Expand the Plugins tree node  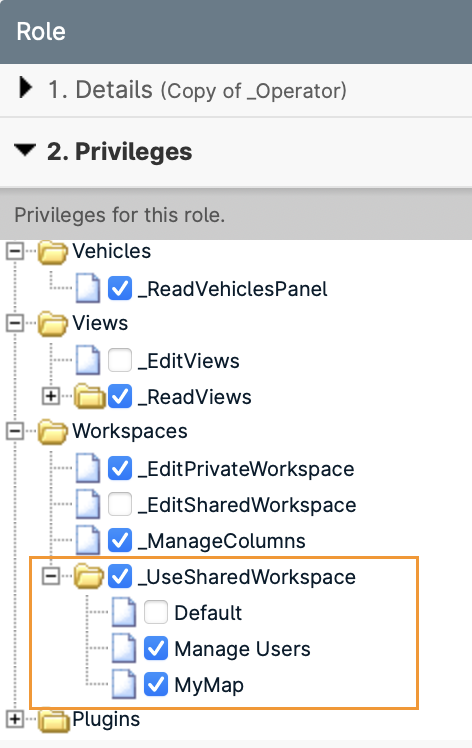click(15, 719)
